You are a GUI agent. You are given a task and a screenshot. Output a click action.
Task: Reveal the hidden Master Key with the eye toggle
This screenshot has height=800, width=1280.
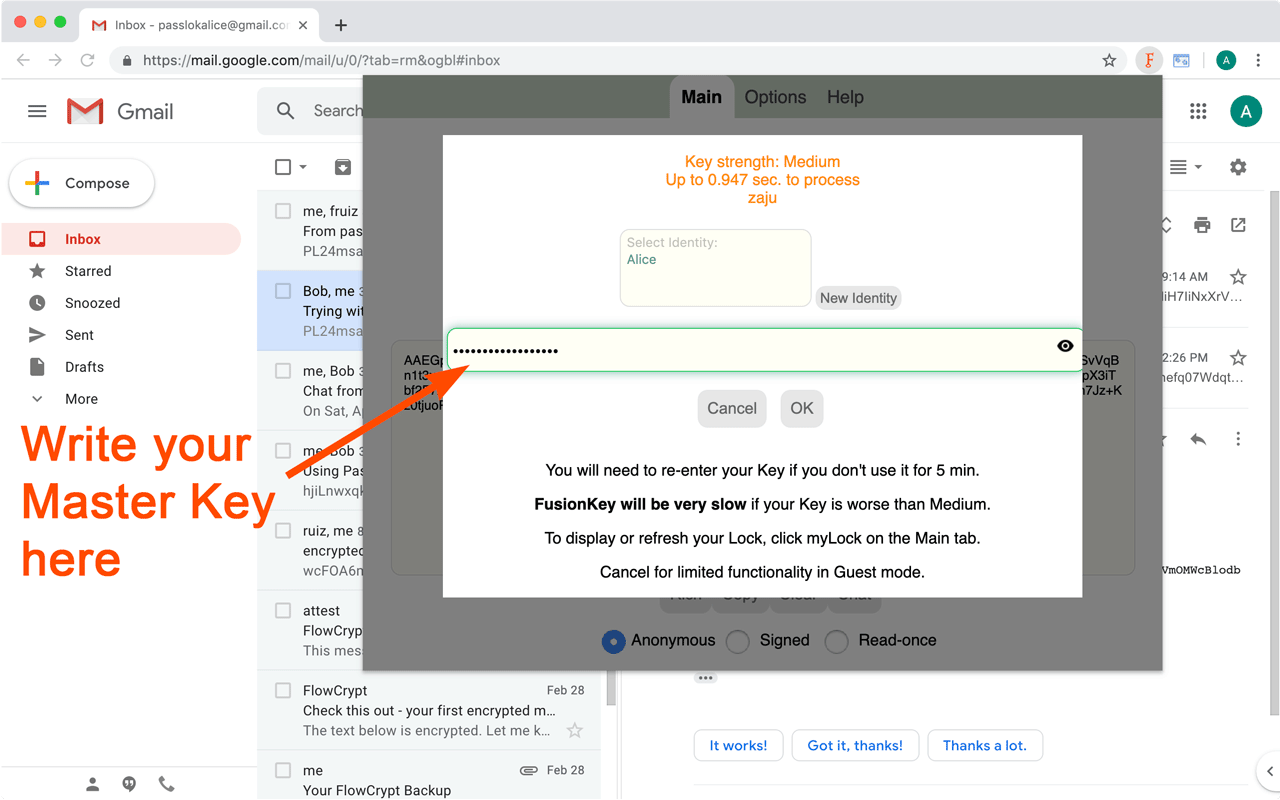[1065, 346]
